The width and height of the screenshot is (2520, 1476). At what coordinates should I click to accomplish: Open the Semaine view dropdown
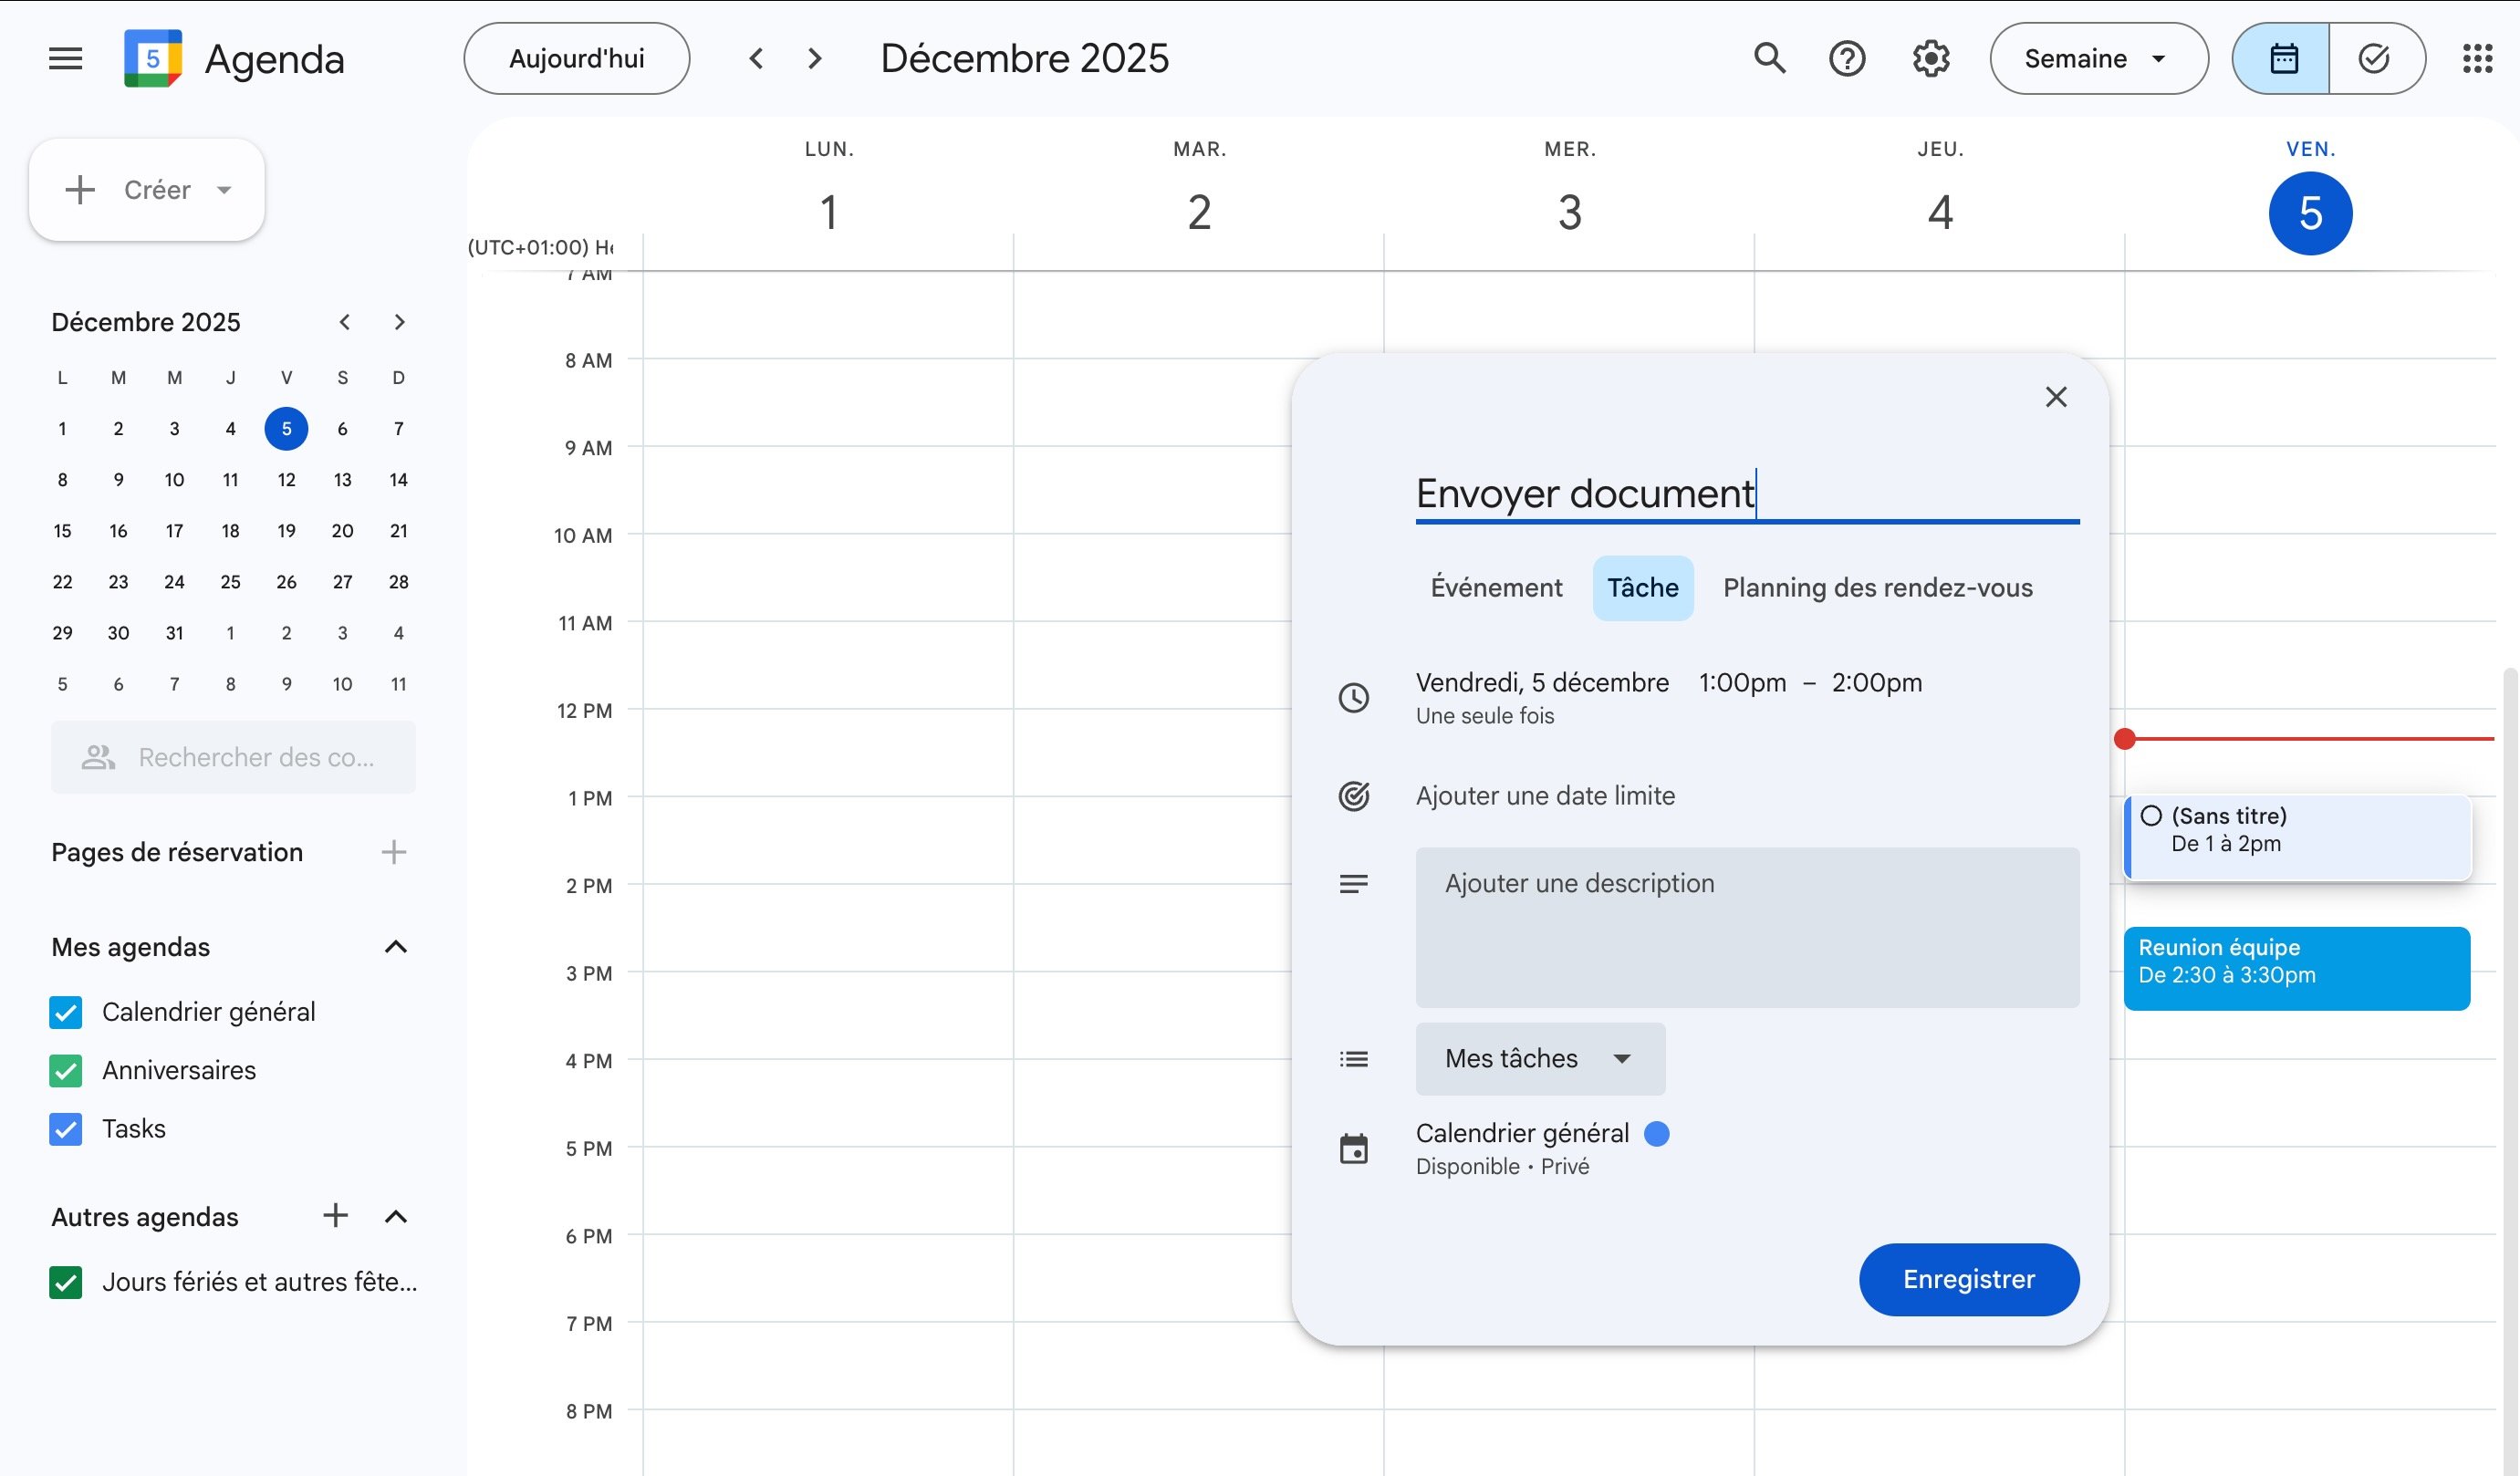(2098, 58)
